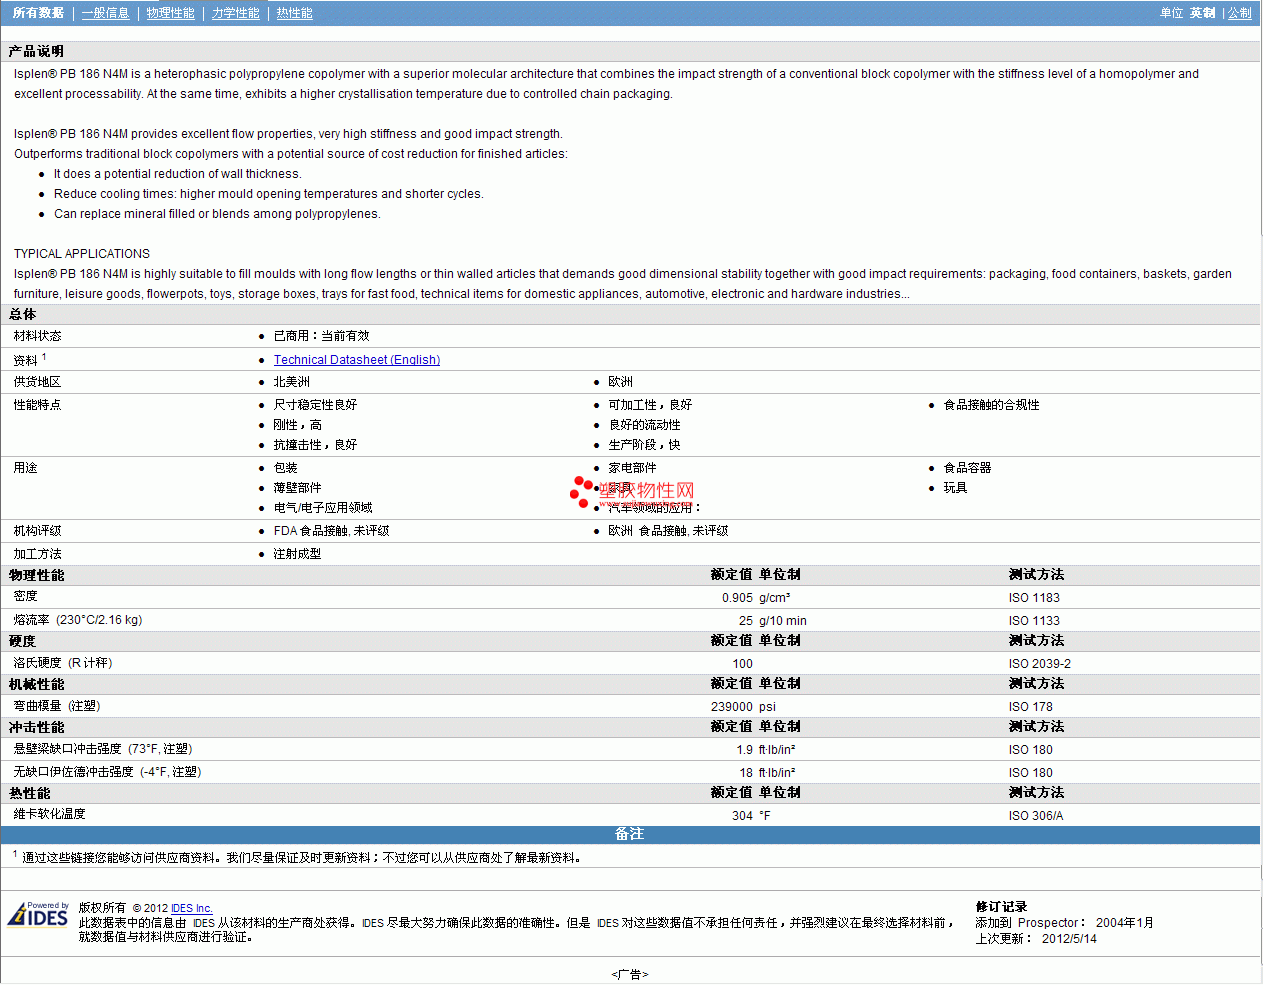Click the 熔流率 (230°C/2.16 kg) label
1263x985 pixels.
click(78, 620)
